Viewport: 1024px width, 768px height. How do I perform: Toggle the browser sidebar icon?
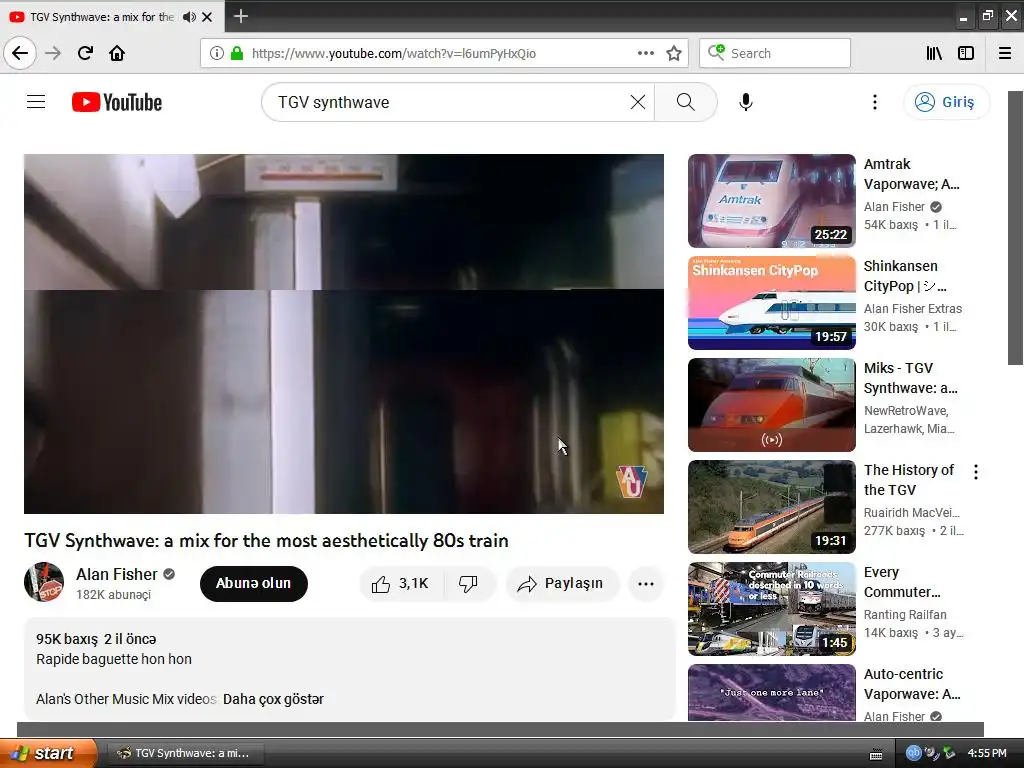[x=966, y=53]
